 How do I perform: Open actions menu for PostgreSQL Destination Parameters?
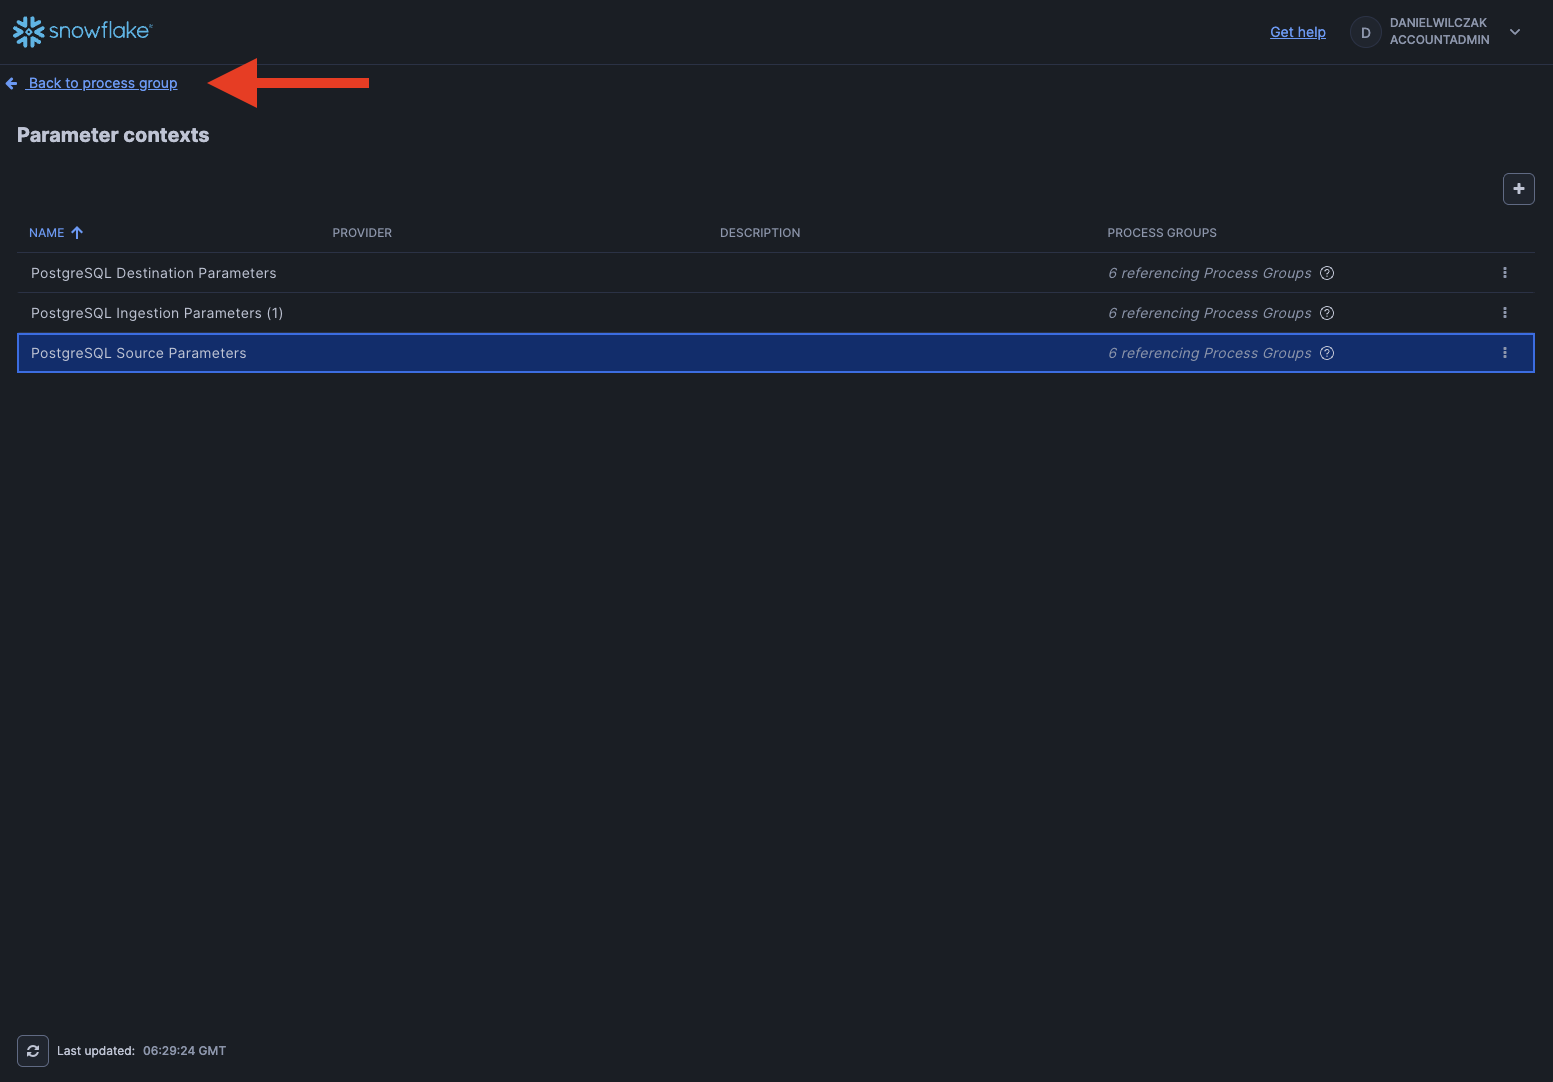click(x=1504, y=273)
